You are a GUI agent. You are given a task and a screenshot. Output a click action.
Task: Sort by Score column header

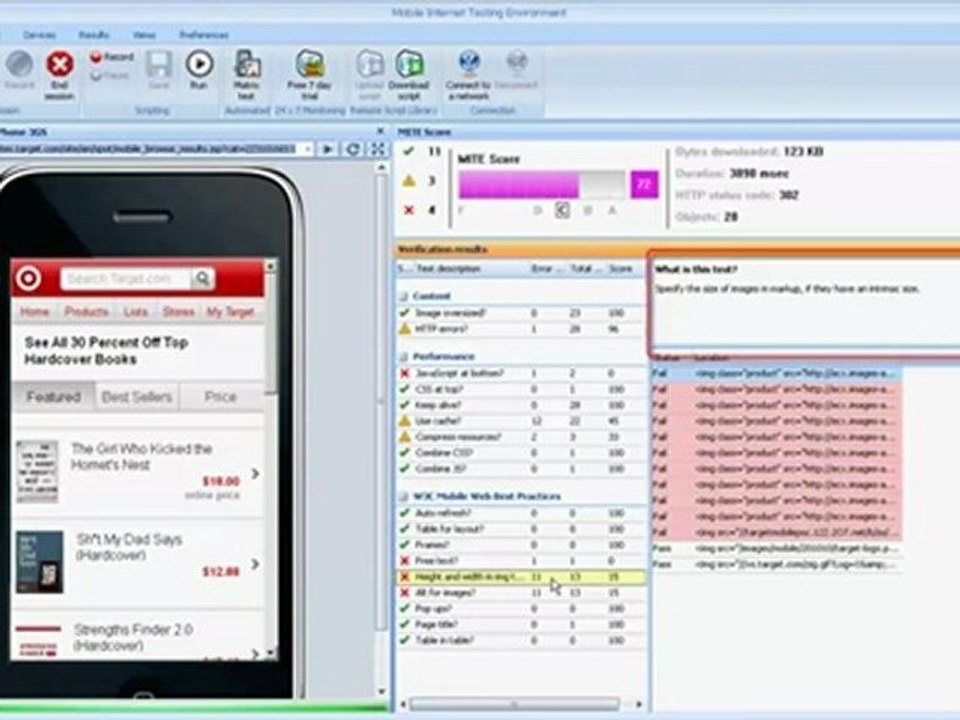[622, 269]
